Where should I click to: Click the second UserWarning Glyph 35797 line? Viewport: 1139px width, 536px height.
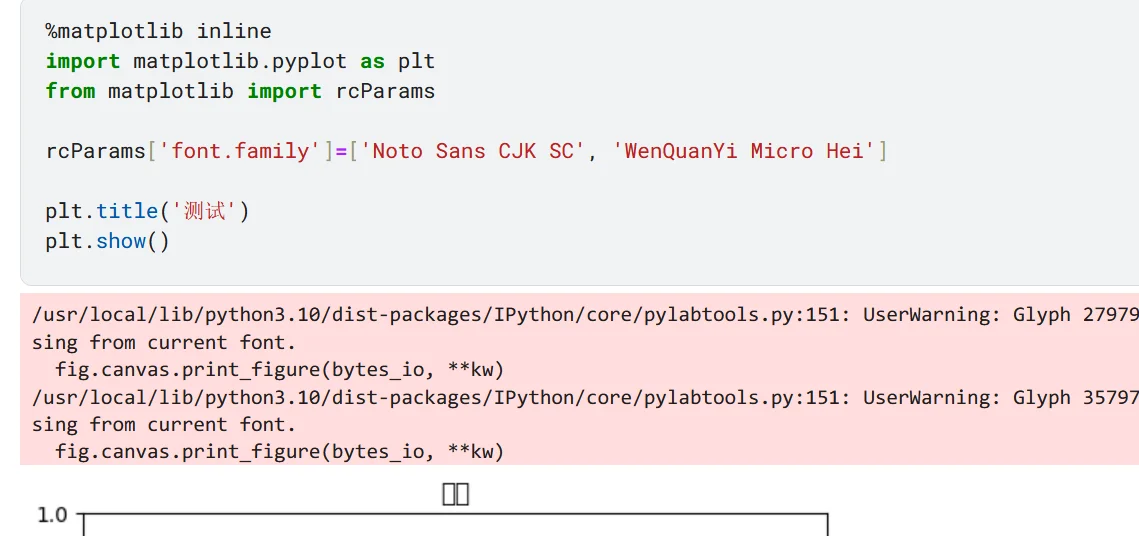click(585, 397)
